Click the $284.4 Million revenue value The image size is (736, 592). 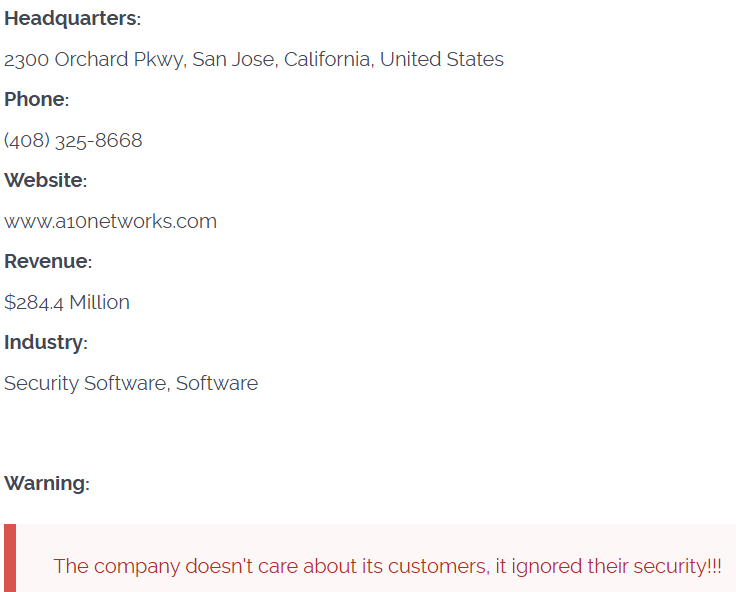tap(67, 303)
